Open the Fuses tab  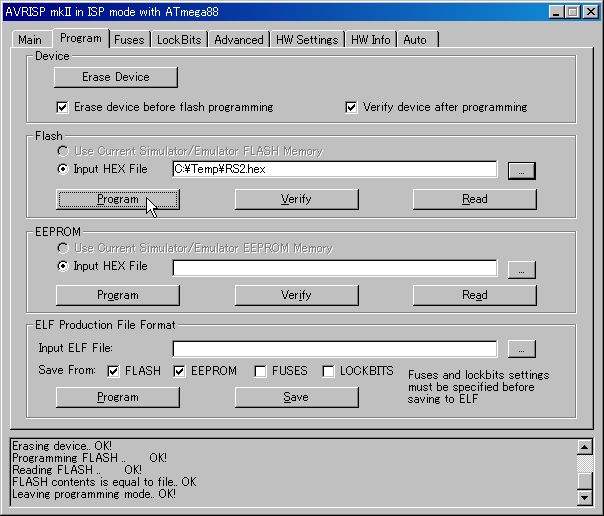tap(129, 40)
